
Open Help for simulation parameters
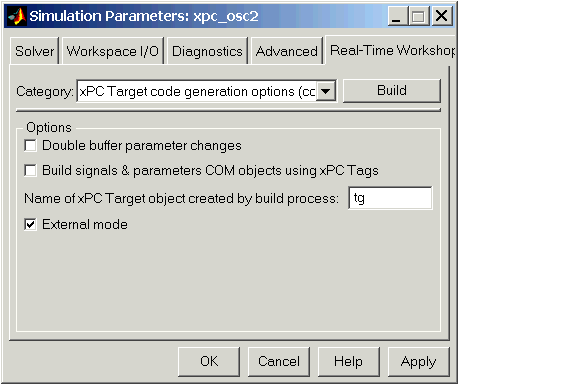pos(348,361)
